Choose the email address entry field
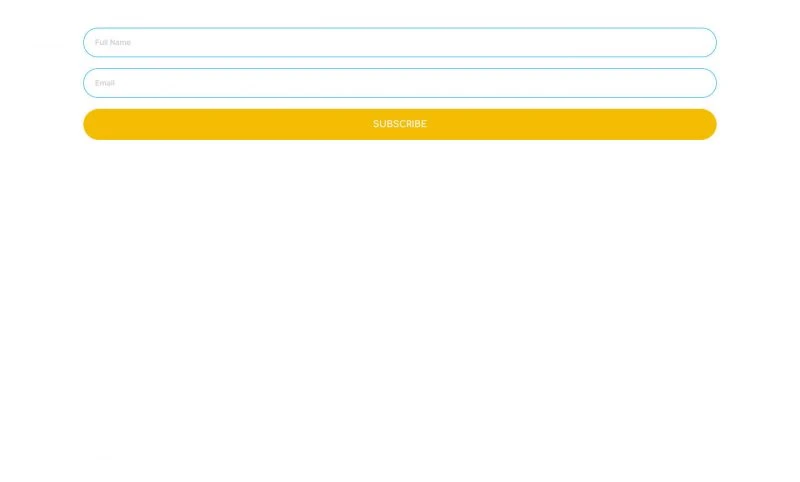800x482 pixels. 399,83
